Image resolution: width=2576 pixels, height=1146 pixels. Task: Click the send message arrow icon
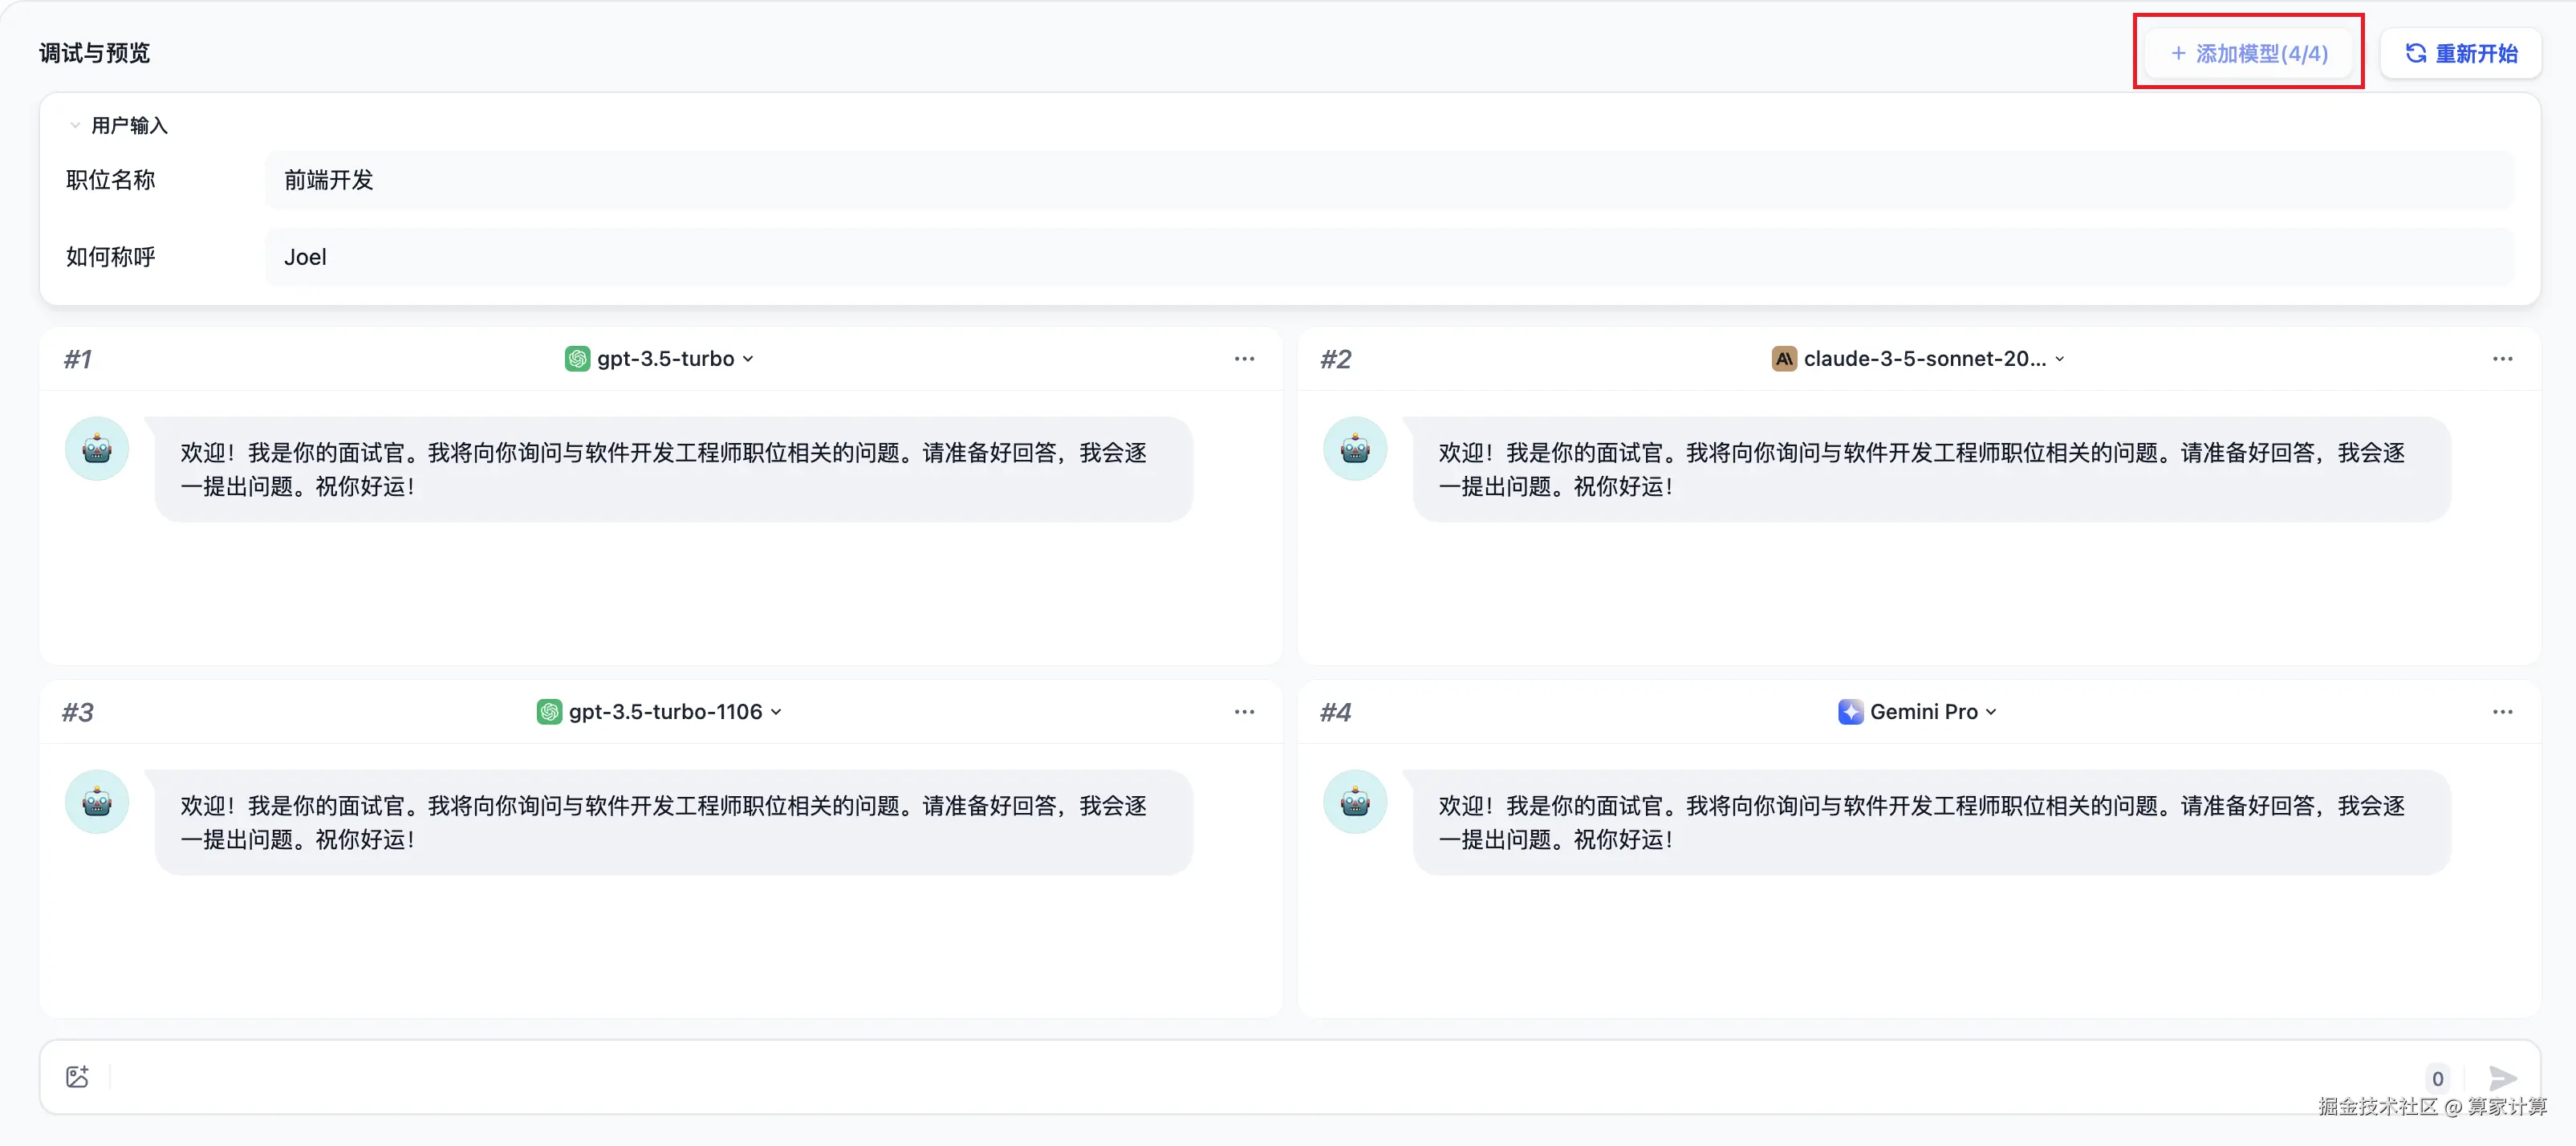(x=2501, y=1077)
